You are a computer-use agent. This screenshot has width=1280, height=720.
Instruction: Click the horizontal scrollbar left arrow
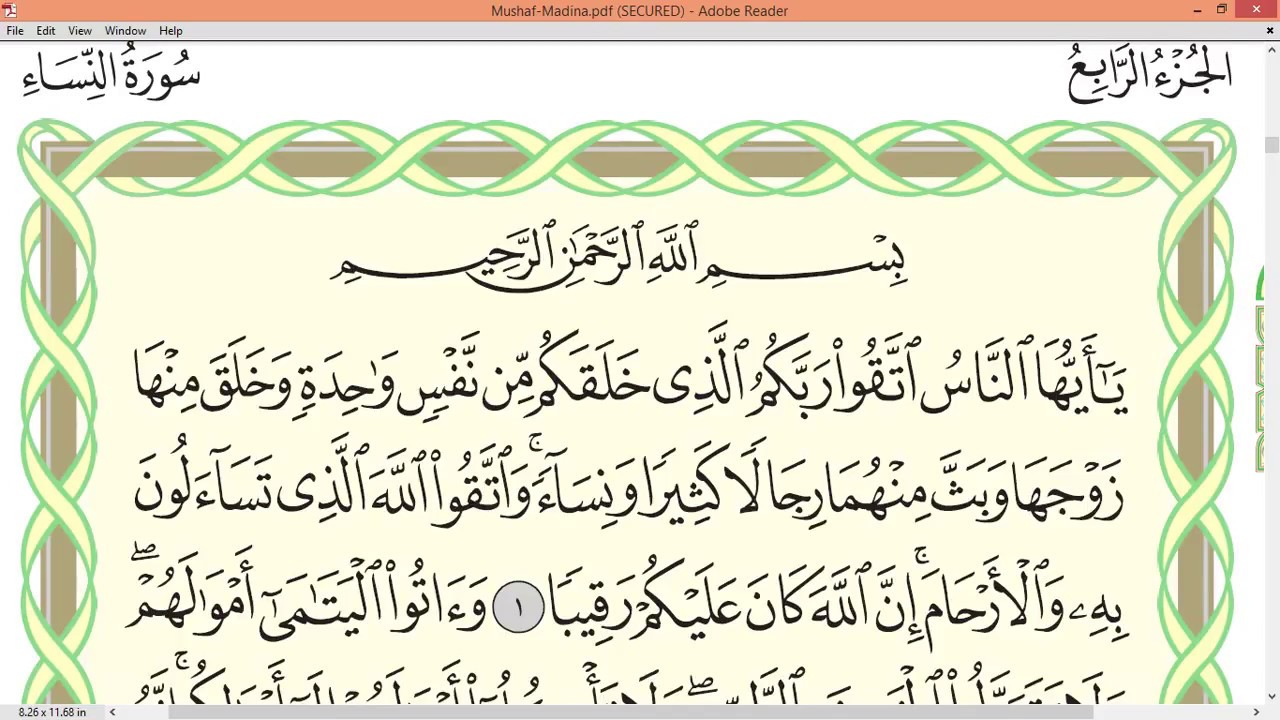click(x=112, y=712)
